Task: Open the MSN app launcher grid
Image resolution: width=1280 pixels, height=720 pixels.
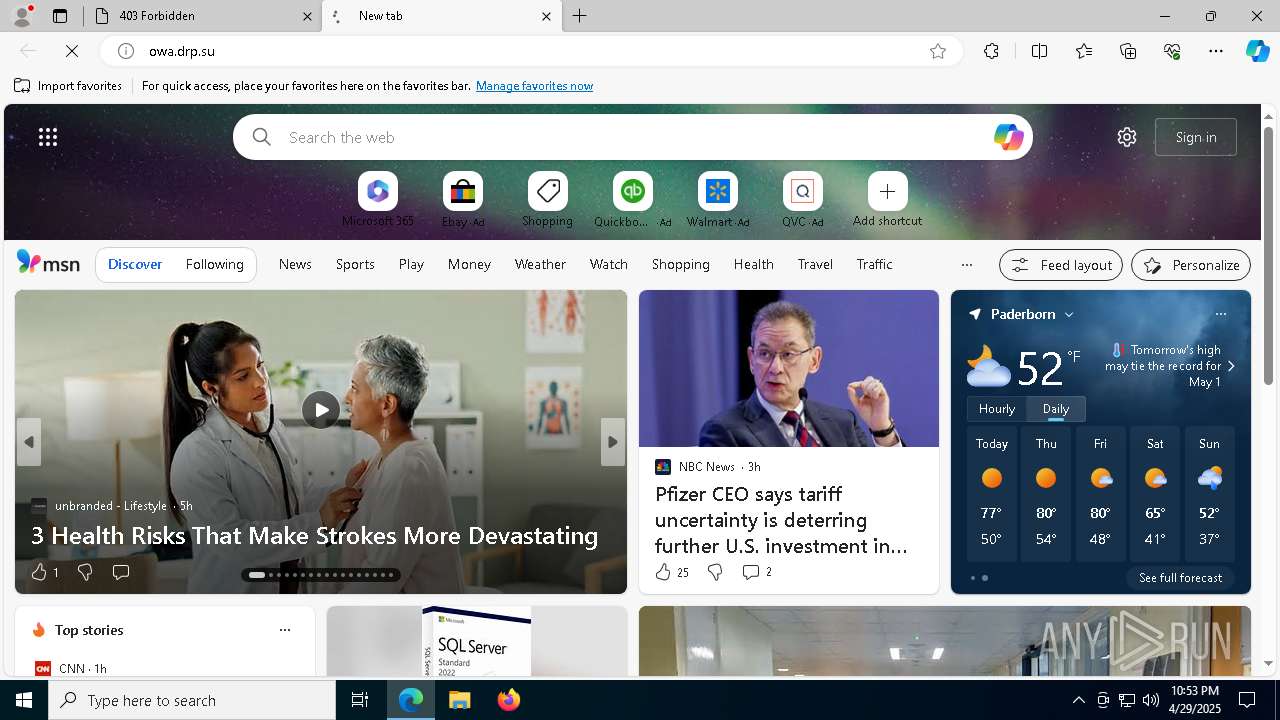Action: coord(48,137)
